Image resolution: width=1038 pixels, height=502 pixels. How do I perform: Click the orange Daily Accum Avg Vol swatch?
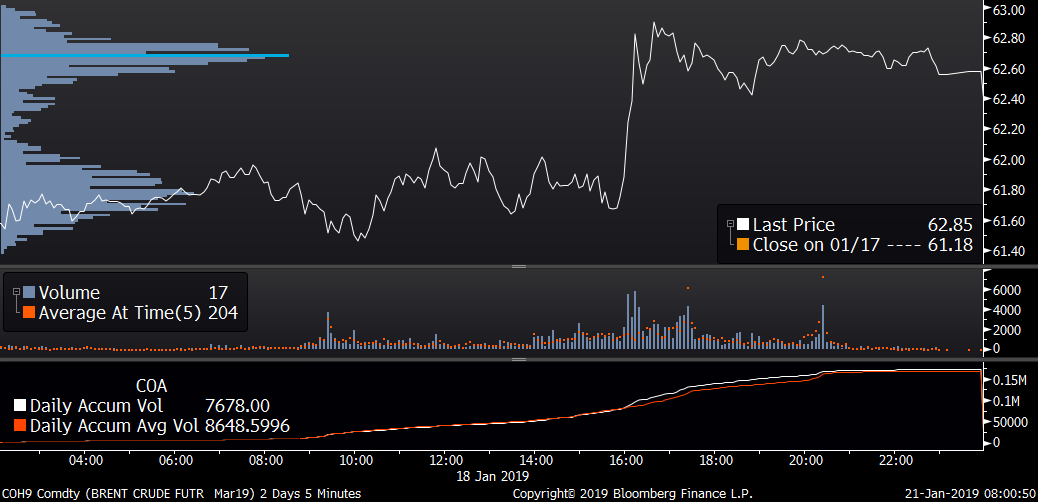[20, 425]
